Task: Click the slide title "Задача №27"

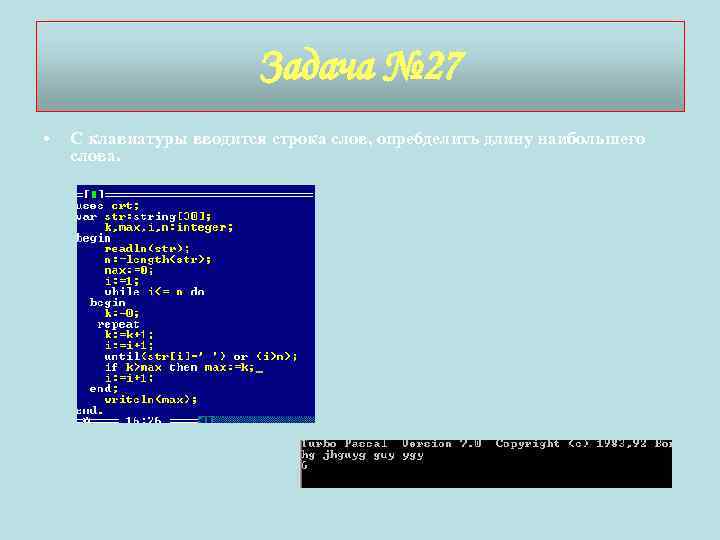Action: click(362, 67)
